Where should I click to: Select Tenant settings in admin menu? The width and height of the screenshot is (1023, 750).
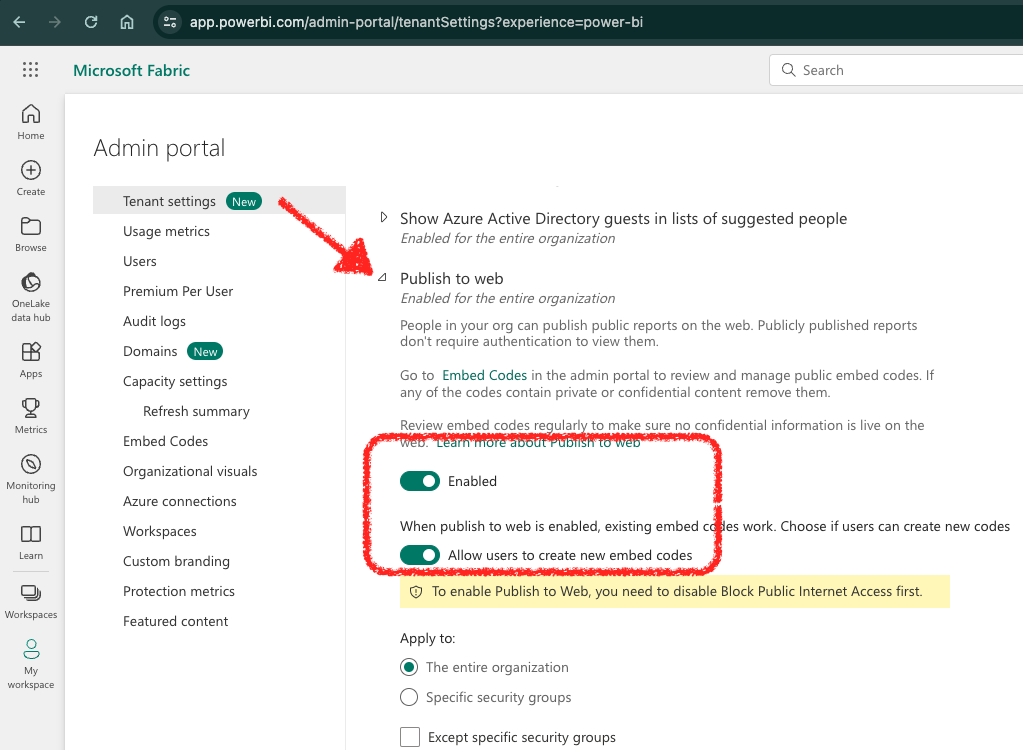[219, 201]
